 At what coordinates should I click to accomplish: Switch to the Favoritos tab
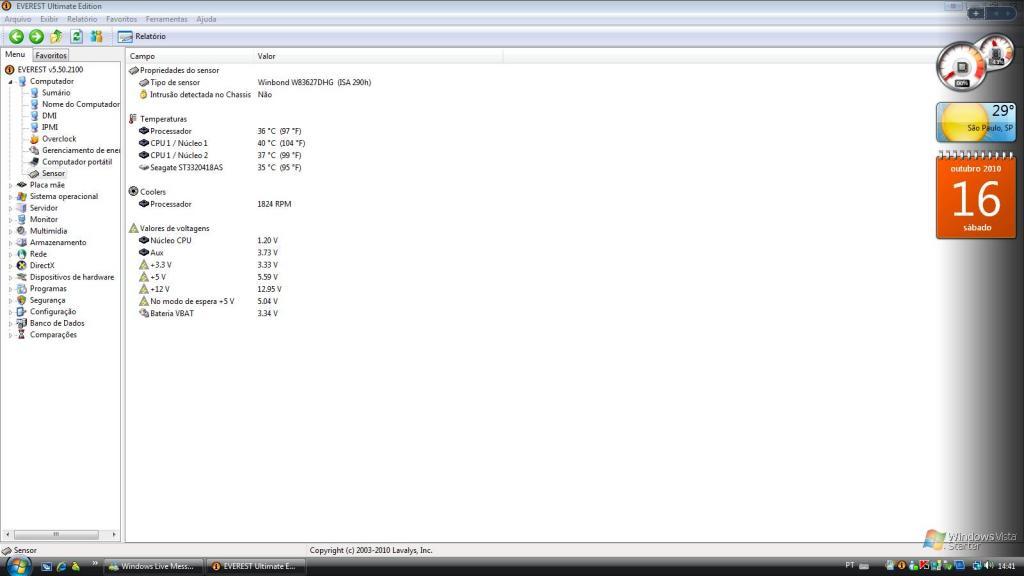click(51, 56)
